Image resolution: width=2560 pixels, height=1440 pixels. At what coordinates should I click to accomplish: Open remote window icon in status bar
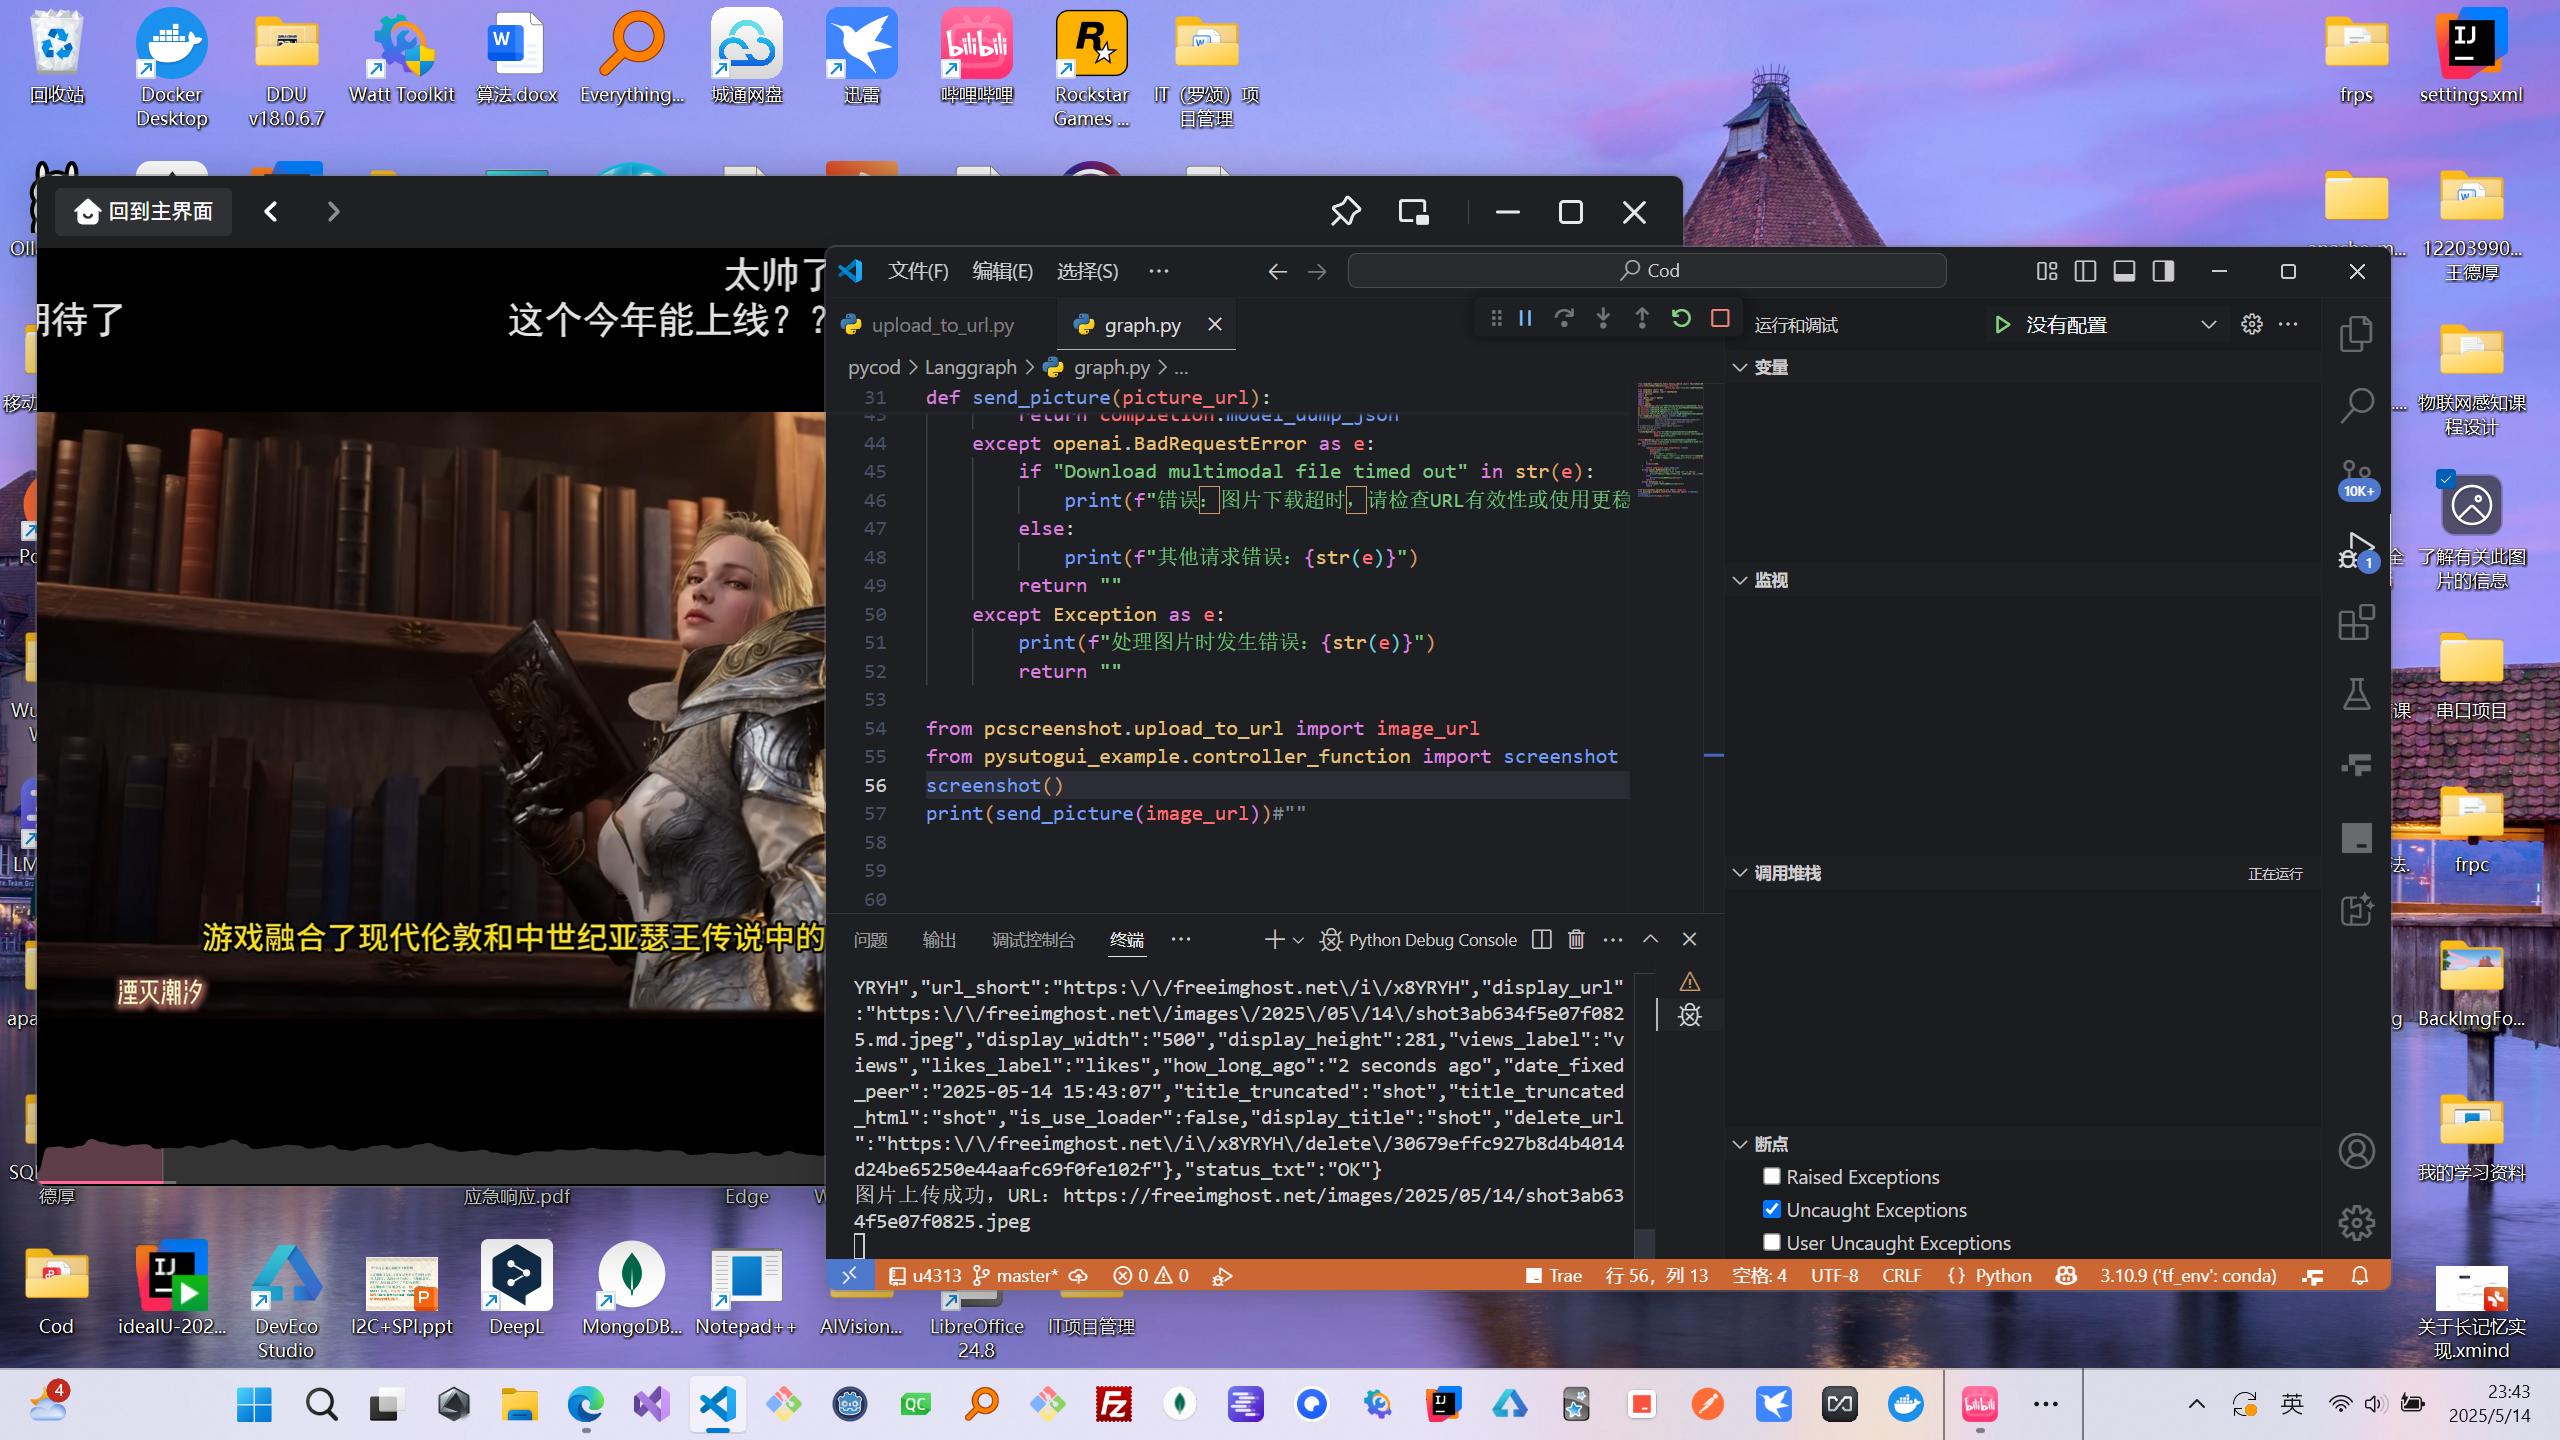tap(849, 1275)
